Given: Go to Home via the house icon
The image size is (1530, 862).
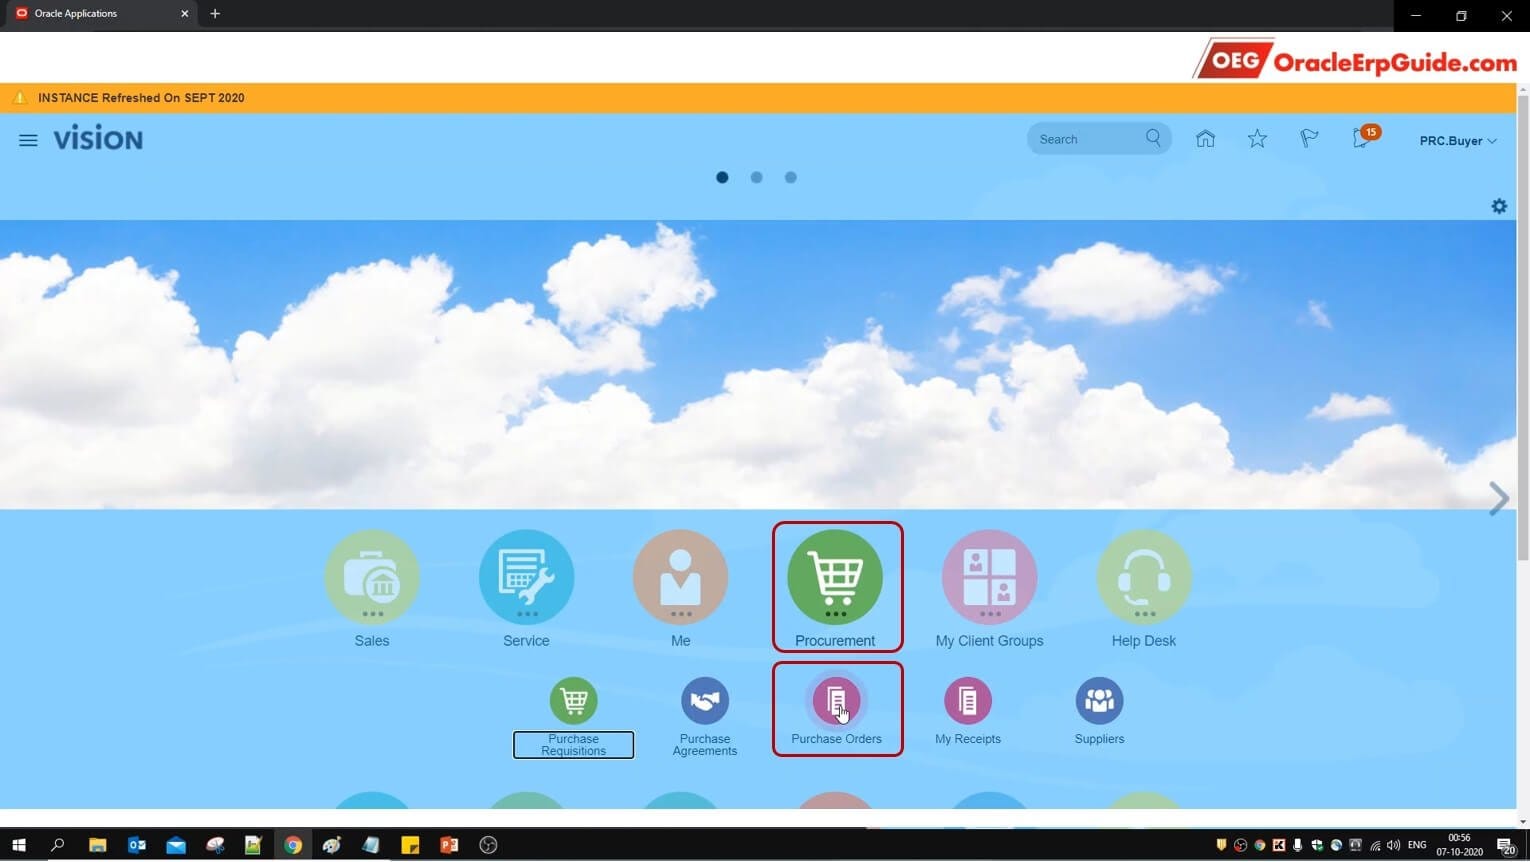Looking at the screenshot, I should (1205, 139).
